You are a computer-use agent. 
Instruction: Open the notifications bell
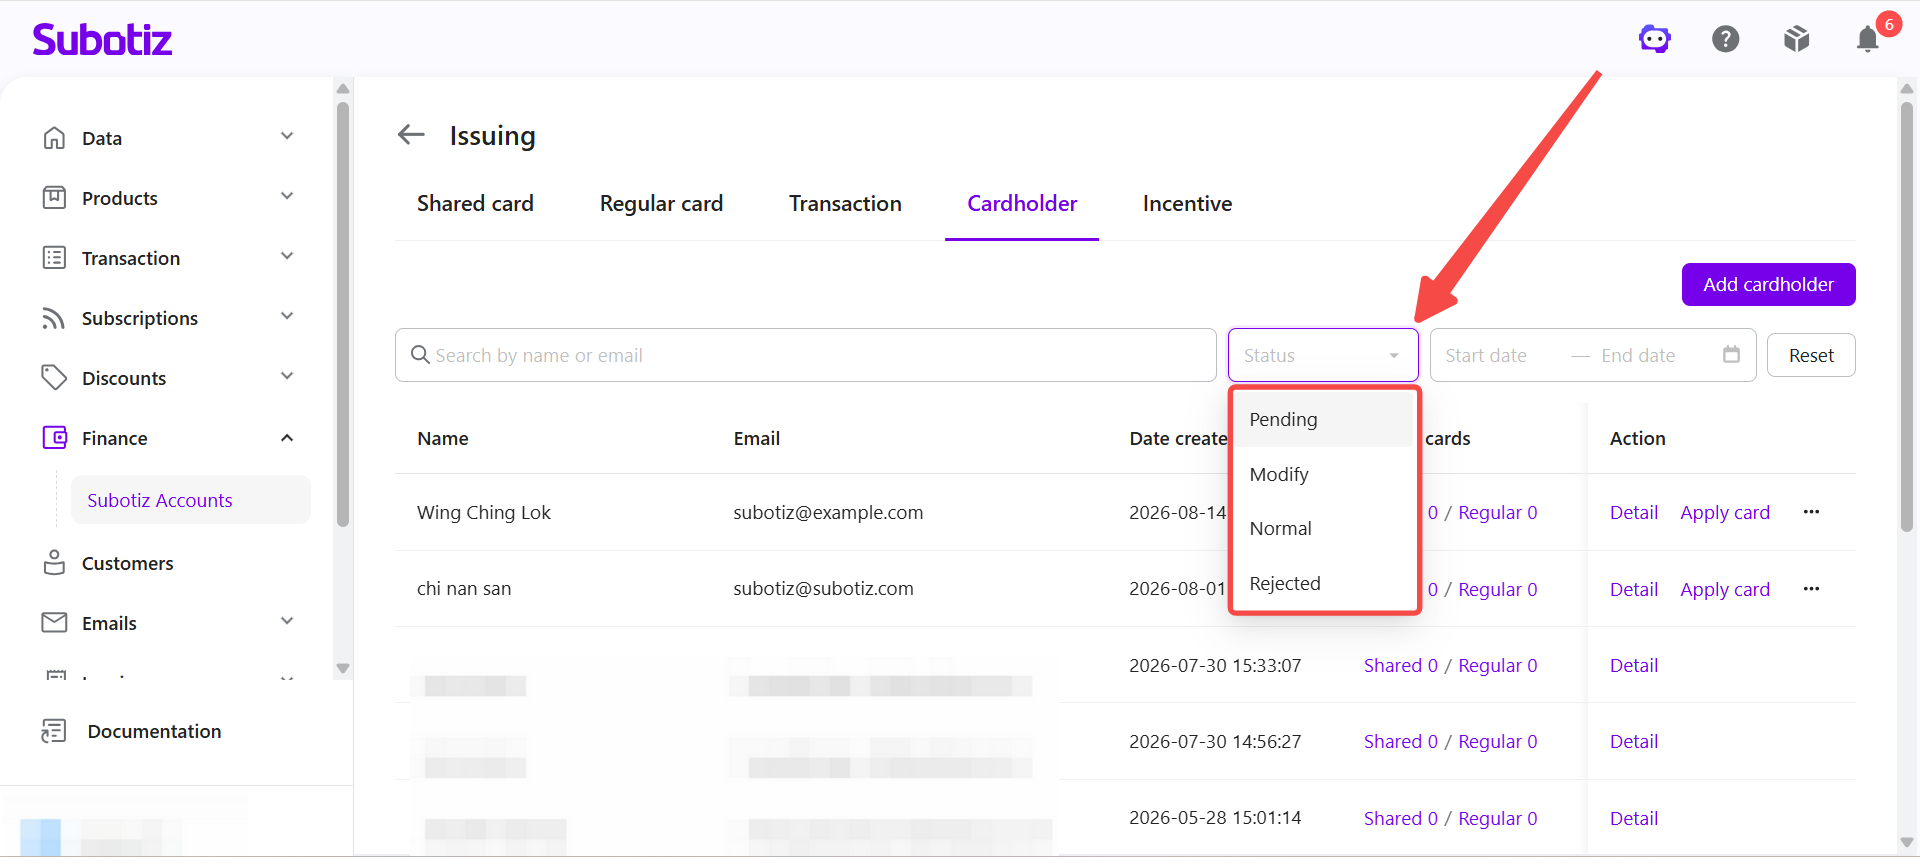pos(1867,39)
